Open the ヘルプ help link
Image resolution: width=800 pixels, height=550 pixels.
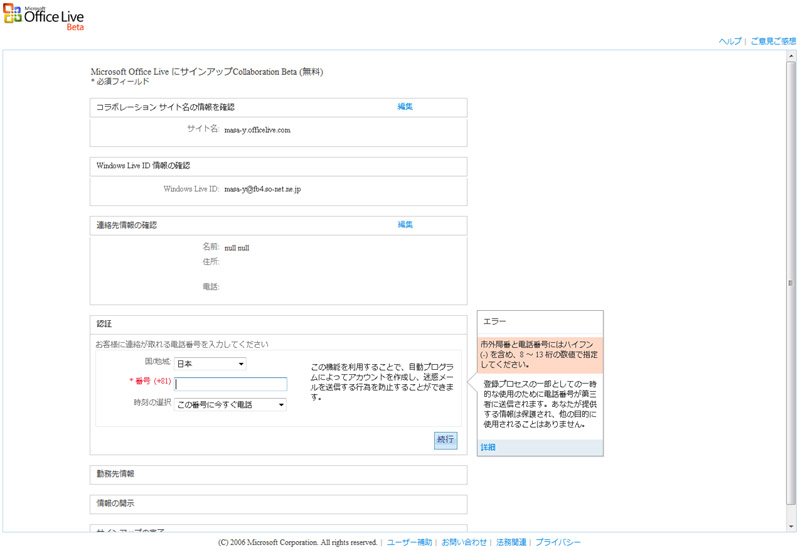point(730,41)
